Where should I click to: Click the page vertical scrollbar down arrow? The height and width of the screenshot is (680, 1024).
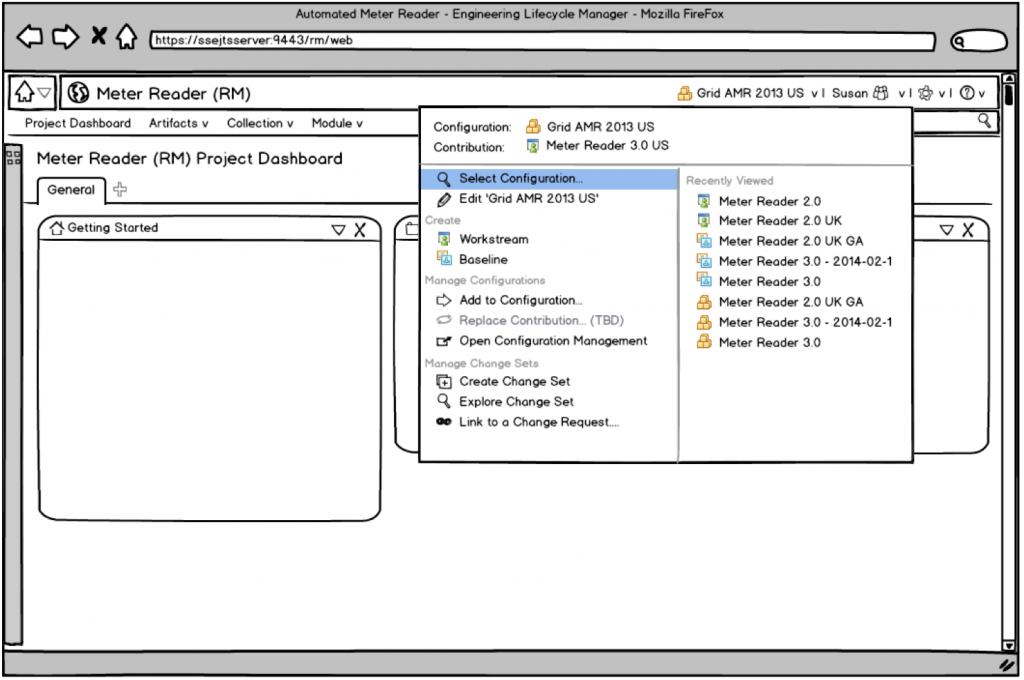point(1009,645)
